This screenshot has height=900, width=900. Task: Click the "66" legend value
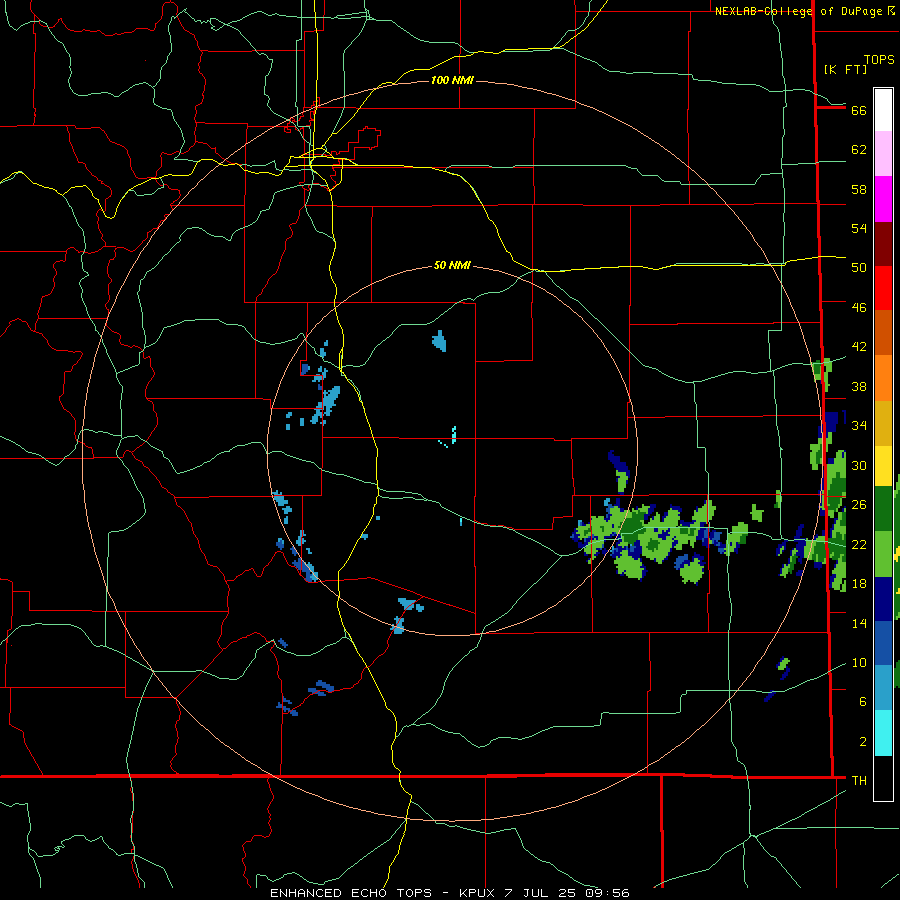coord(859,110)
